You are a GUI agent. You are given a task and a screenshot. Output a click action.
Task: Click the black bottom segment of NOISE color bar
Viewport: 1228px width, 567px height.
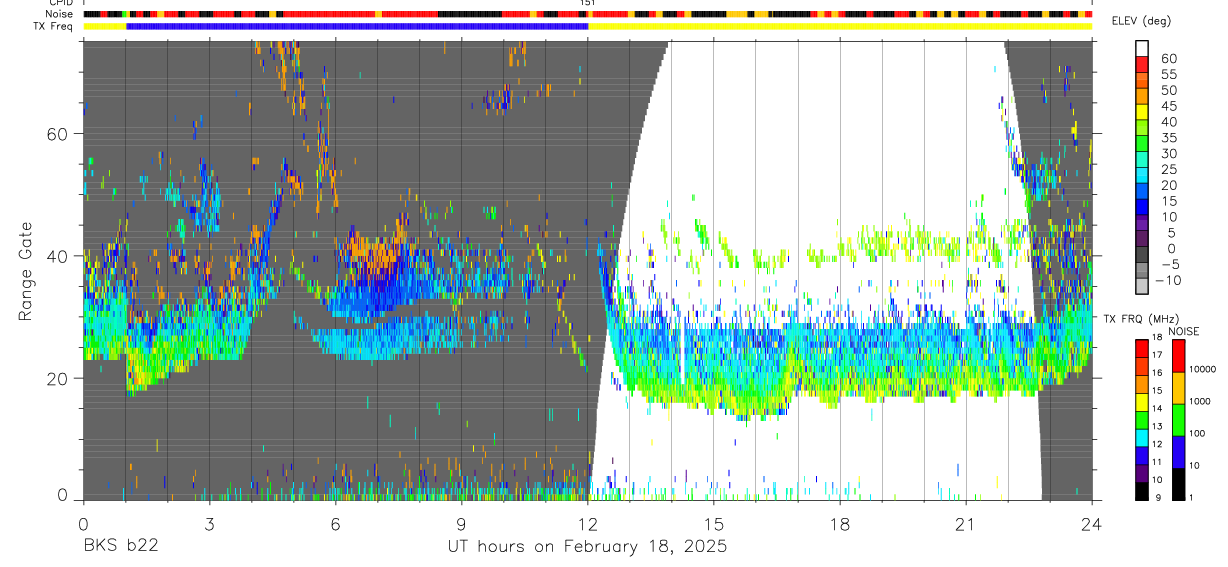pos(1178,484)
